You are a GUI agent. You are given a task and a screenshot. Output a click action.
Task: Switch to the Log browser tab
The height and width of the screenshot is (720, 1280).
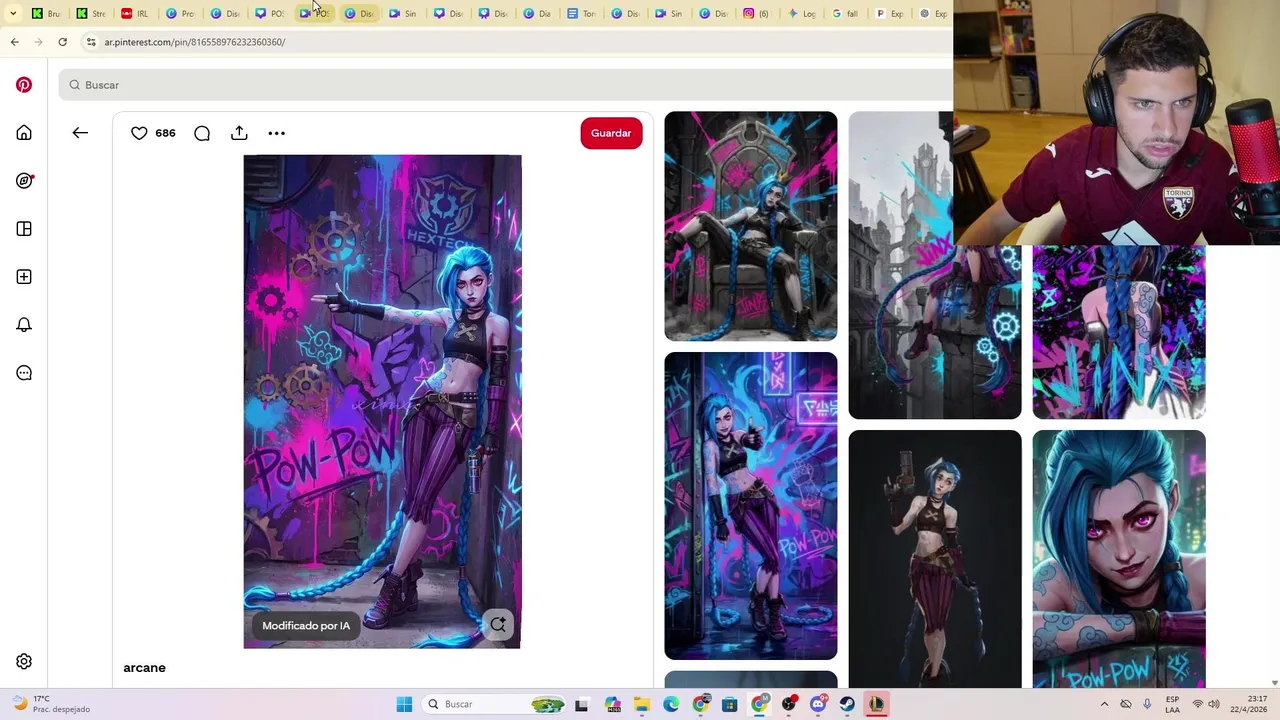click(802, 14)
